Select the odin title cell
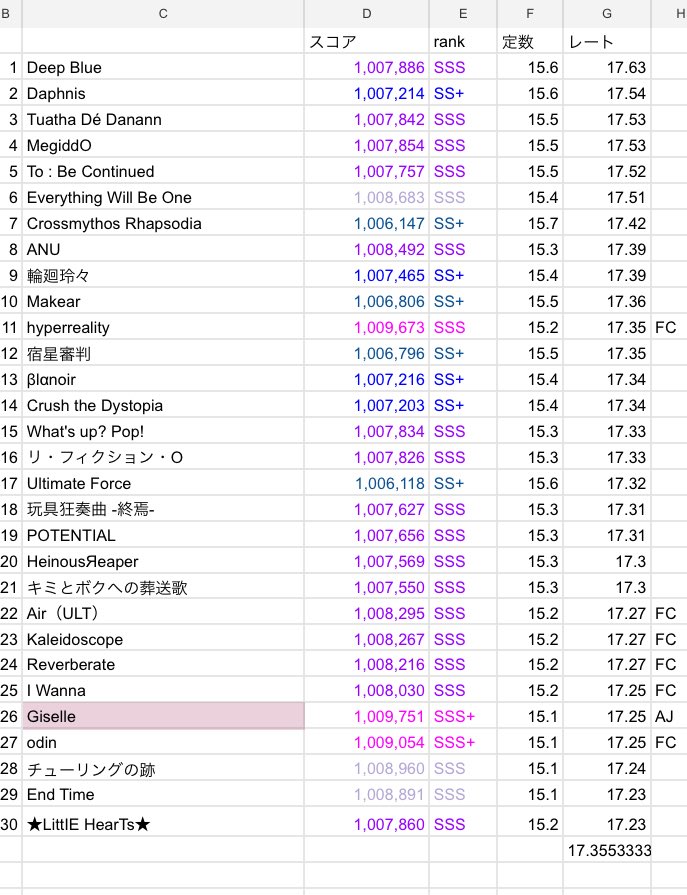 pyautogui.click(x=163, y=742)
